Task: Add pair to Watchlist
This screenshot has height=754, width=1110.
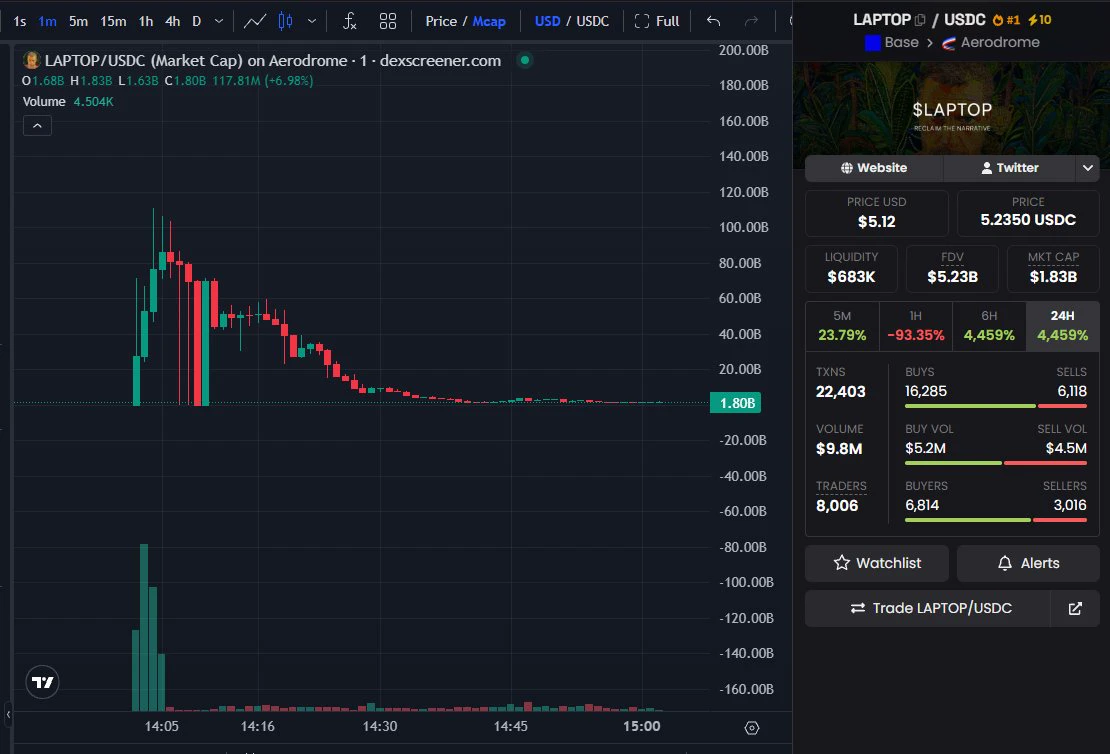Action: coord(876,563)
